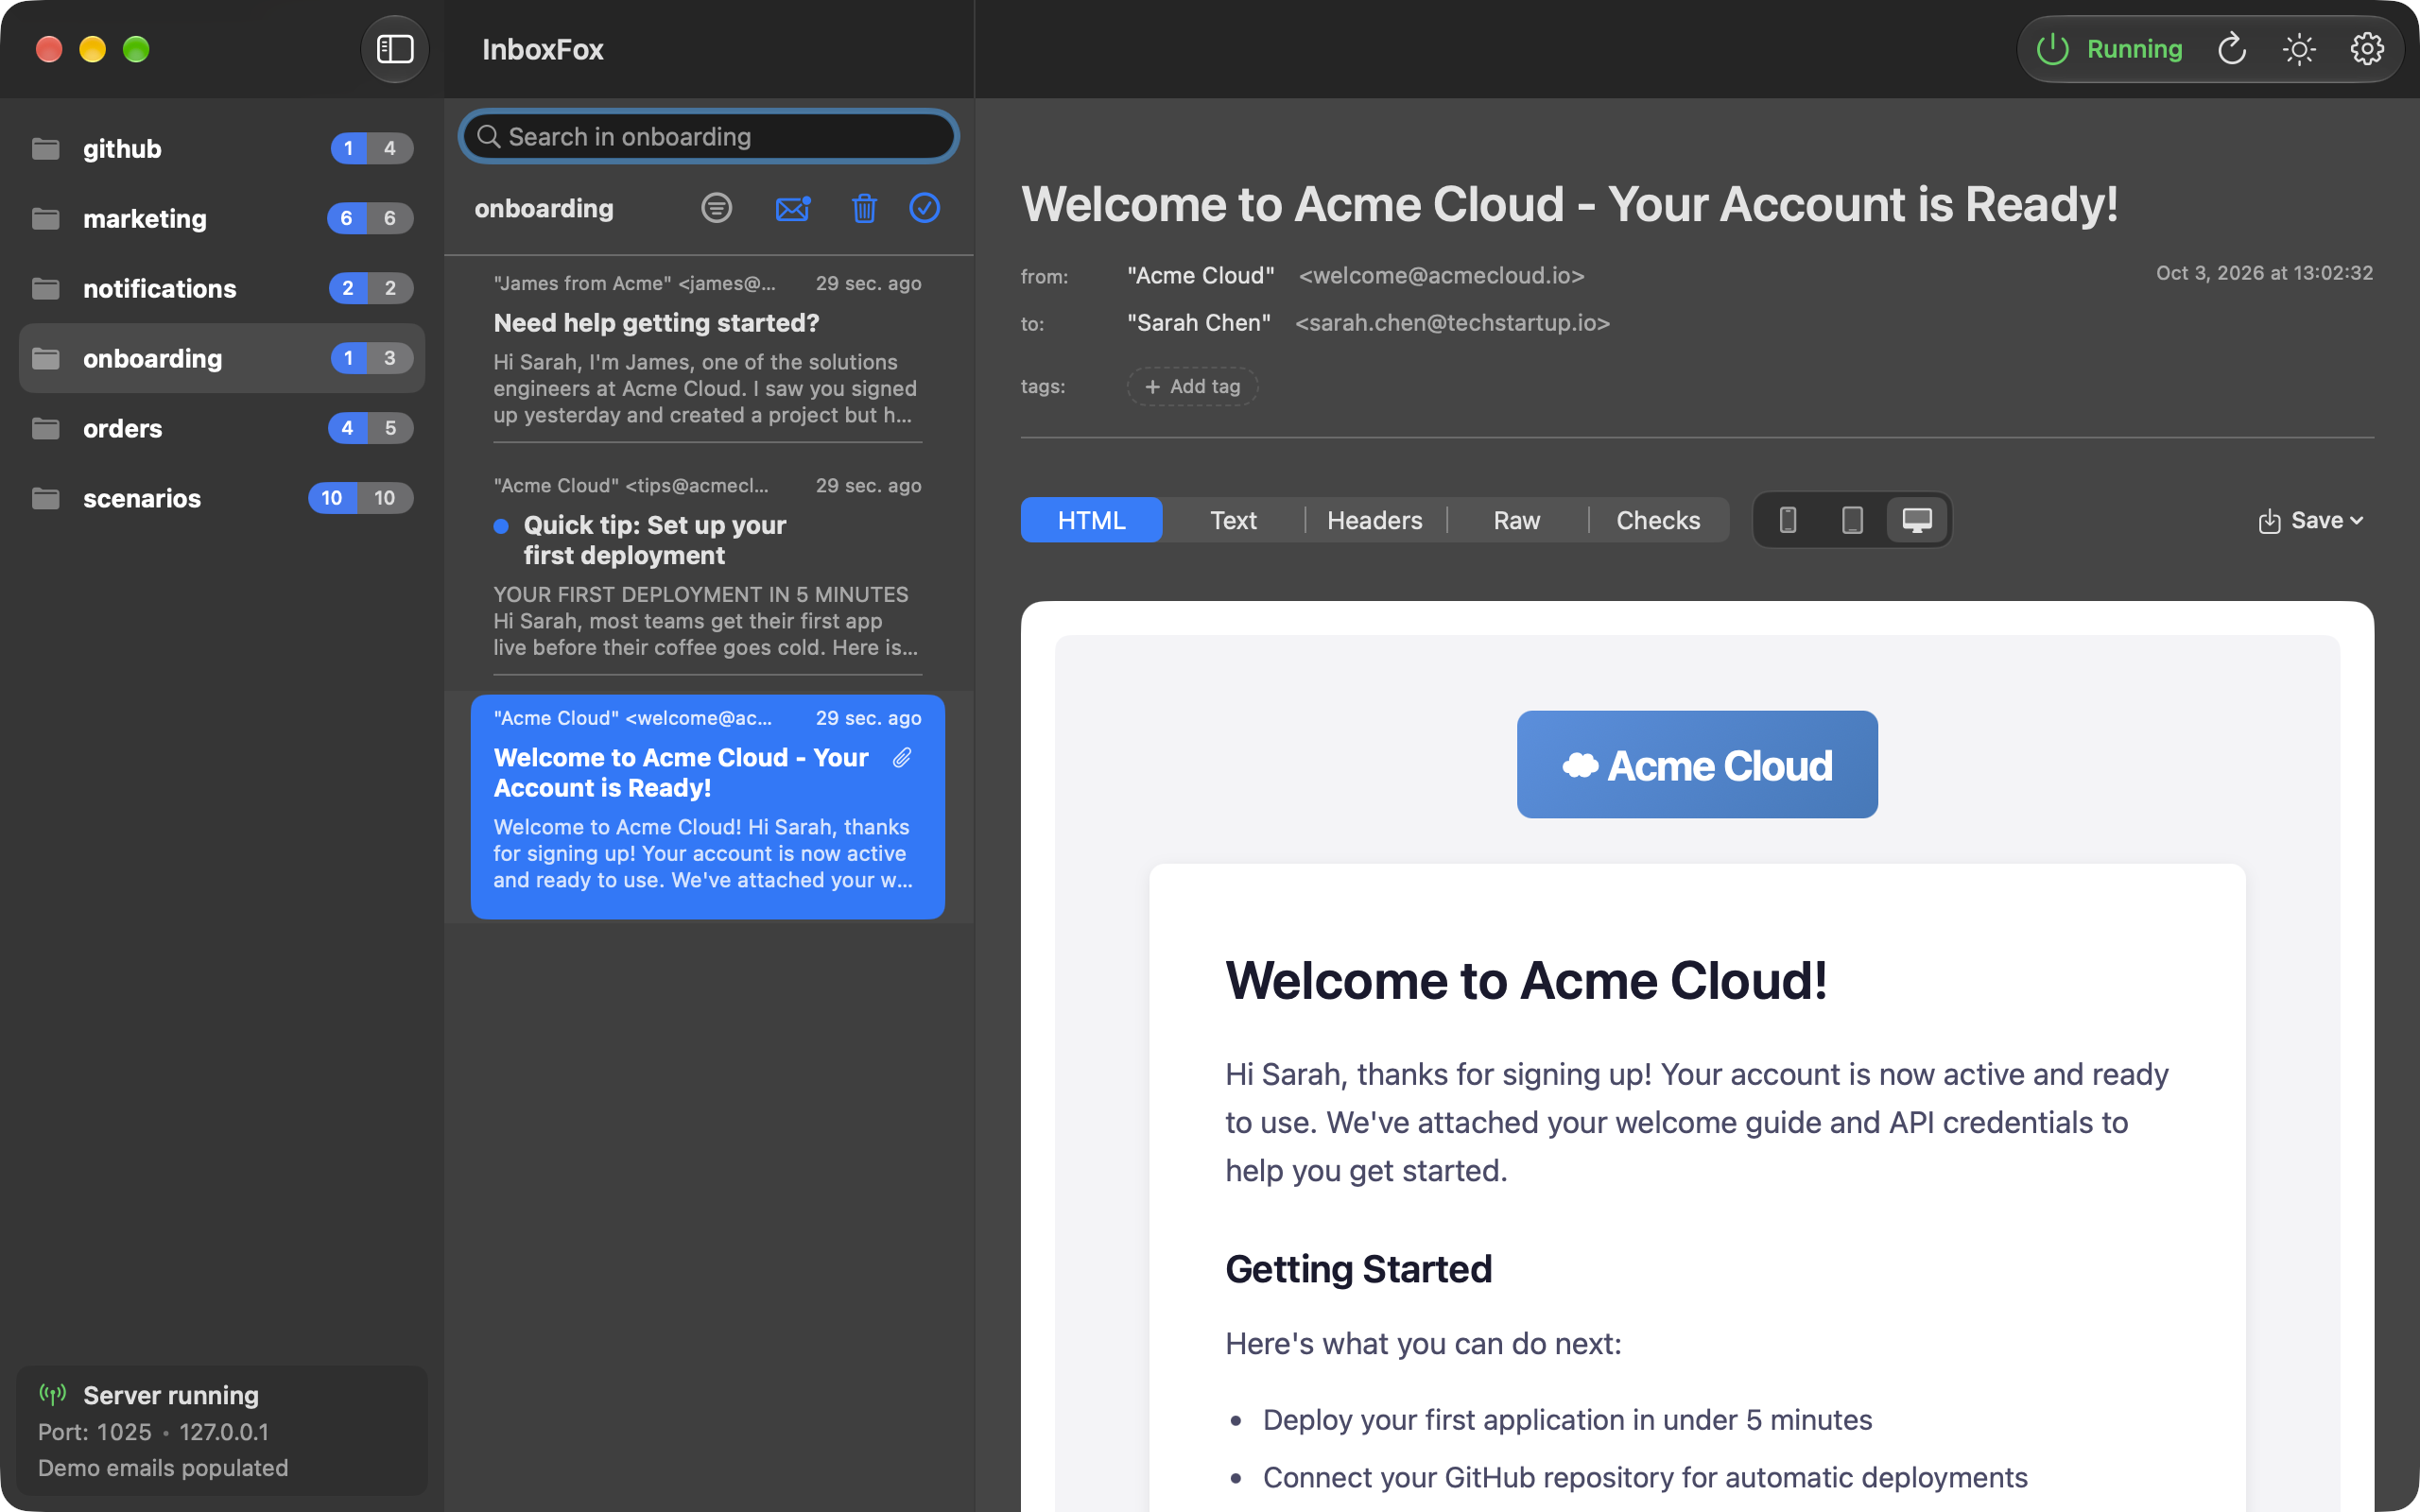
Task: Open the scenarios mailbox
Action: click(222, 498)
